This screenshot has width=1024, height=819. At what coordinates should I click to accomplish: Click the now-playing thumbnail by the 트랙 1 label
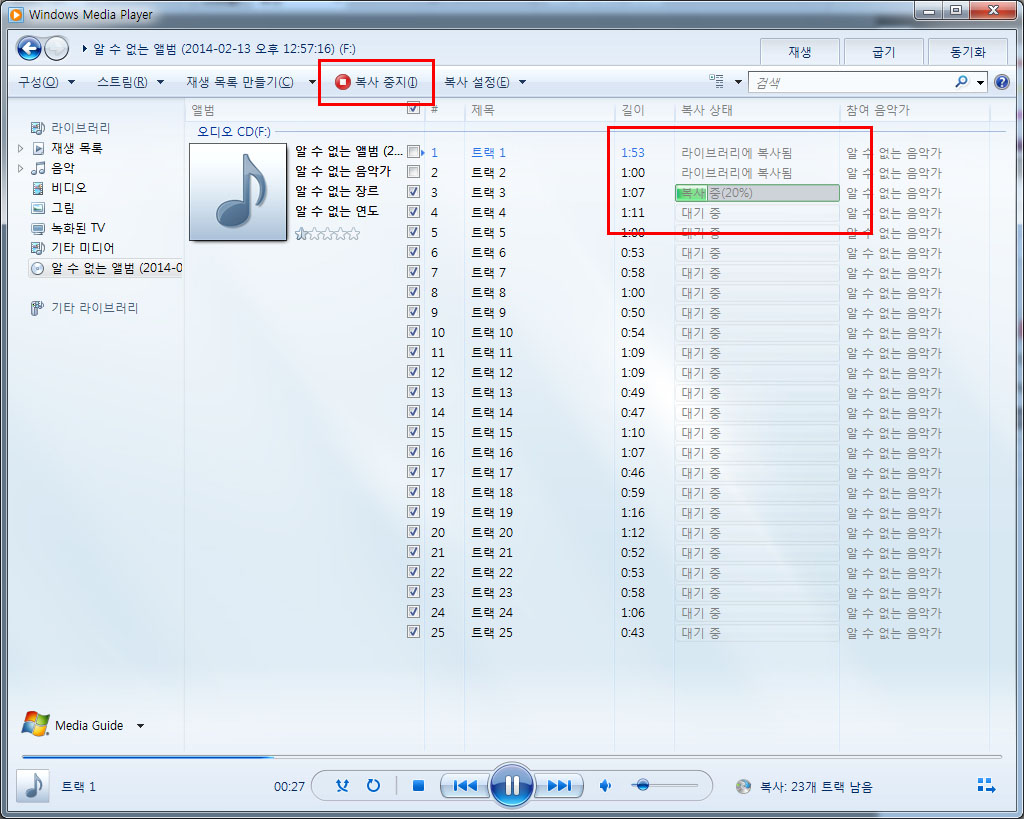tap(33, 786)
